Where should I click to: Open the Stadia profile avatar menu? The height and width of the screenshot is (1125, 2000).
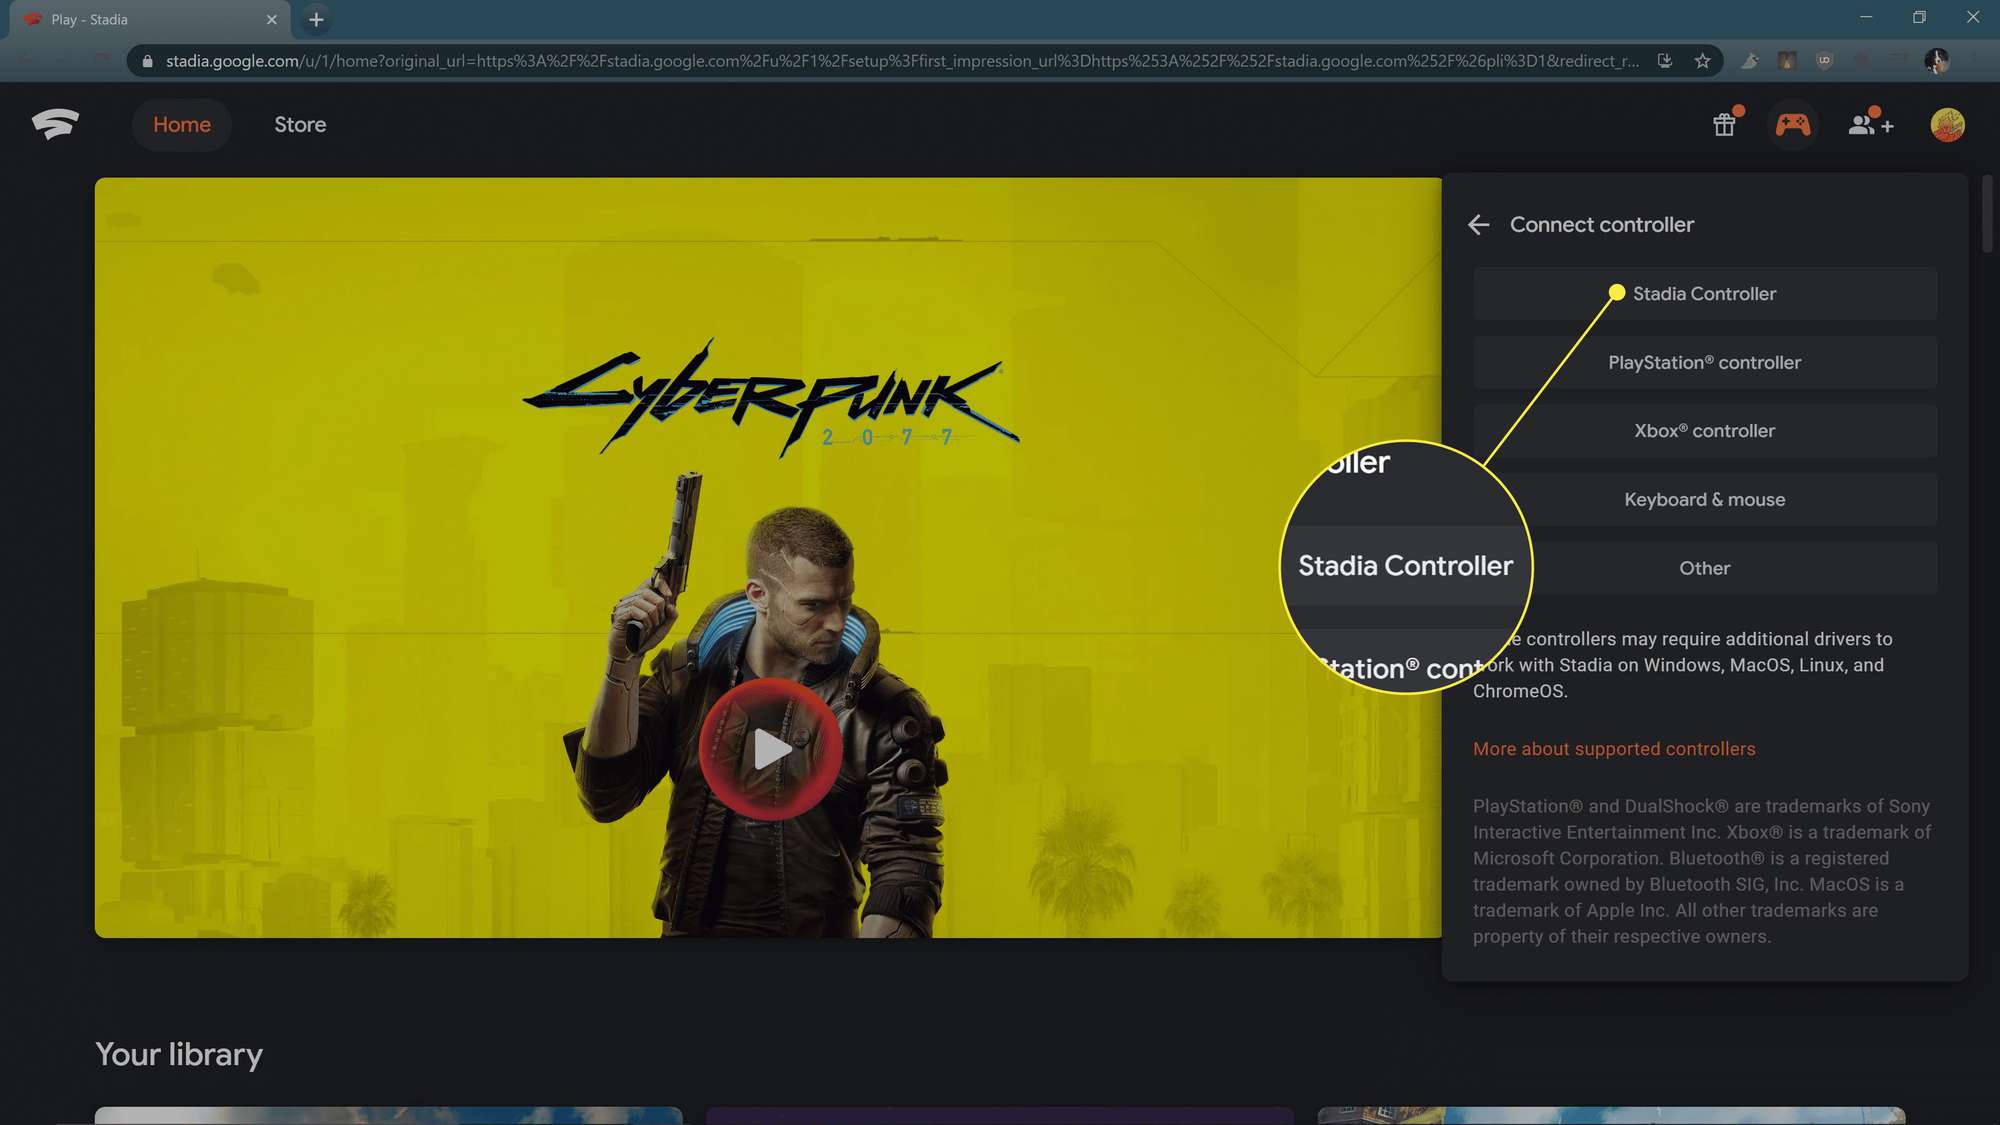1947,124
